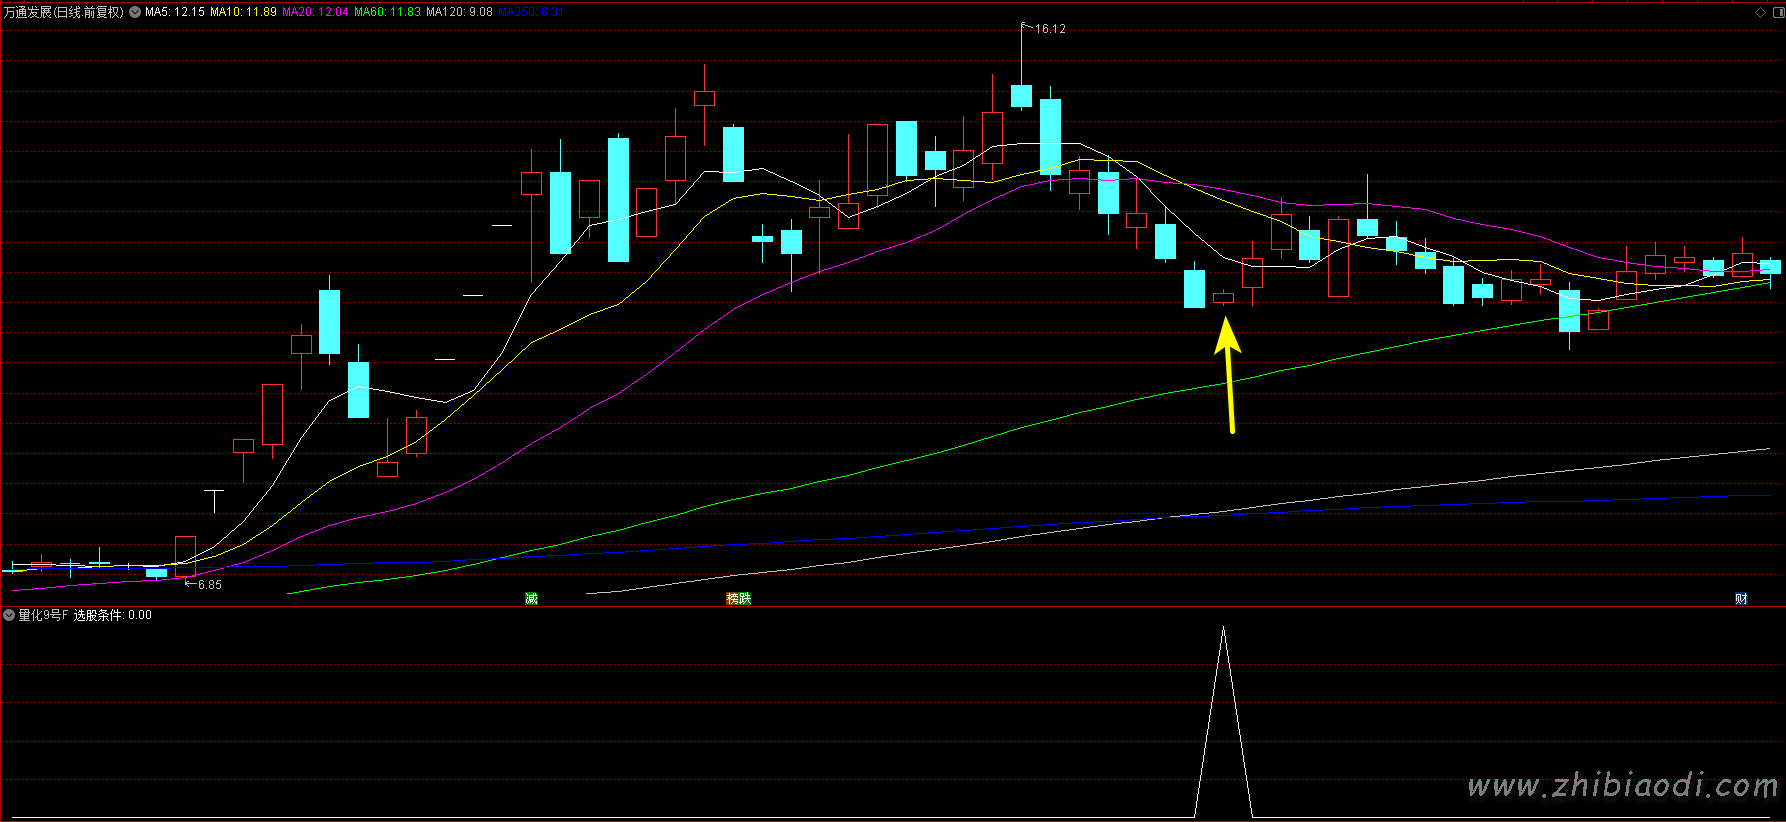This screenshot has width=1786, height=822.
Task: Click the diamond icon in top-right corner
Action: point(1760,12)
